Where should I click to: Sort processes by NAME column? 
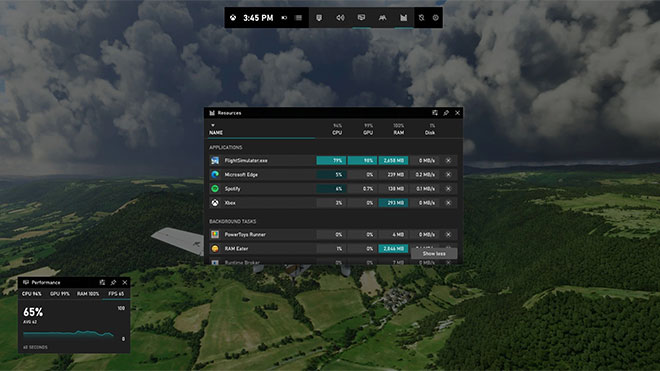pos(216,133)
